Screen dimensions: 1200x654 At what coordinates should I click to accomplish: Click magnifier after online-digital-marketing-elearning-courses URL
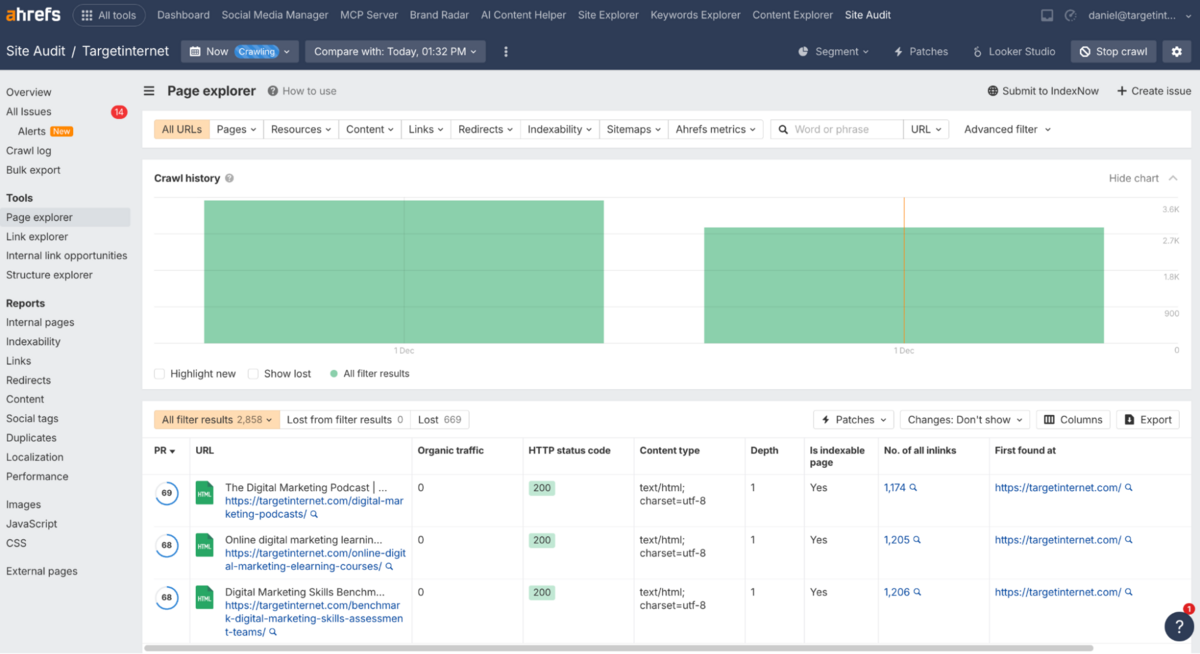tap(389, 566)
